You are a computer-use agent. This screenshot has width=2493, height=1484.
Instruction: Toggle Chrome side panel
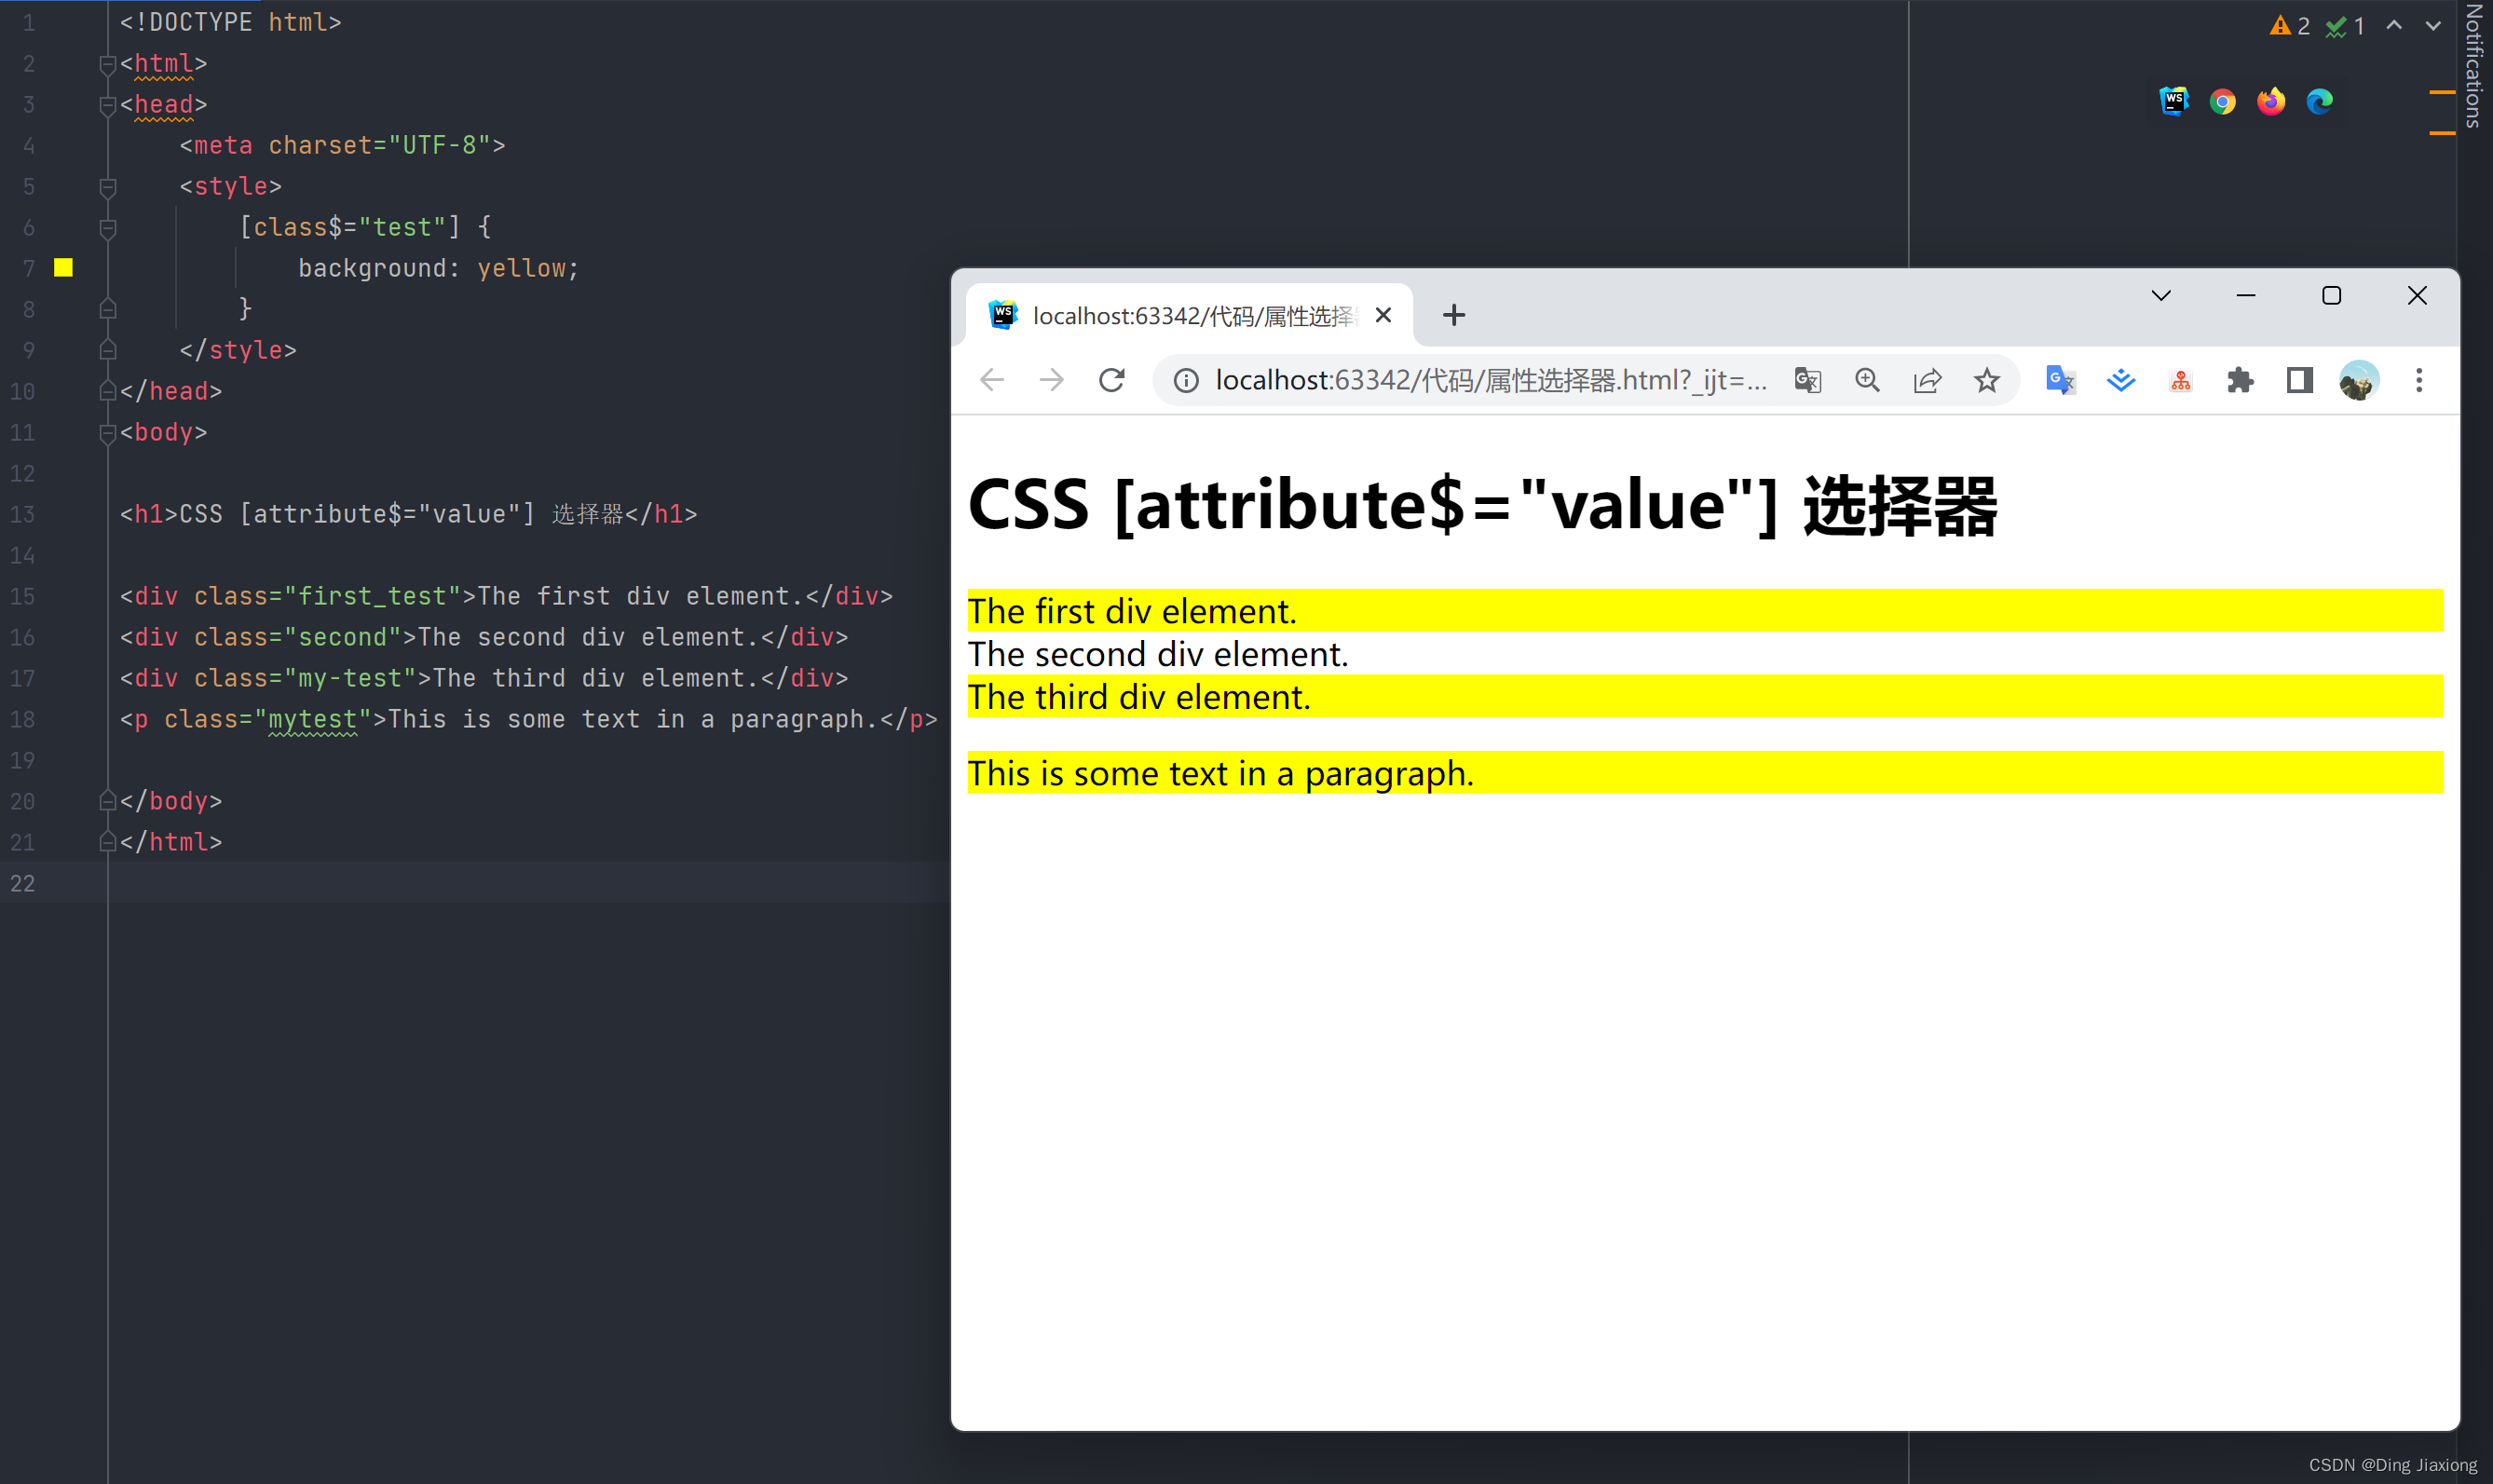coord(2300,381)
